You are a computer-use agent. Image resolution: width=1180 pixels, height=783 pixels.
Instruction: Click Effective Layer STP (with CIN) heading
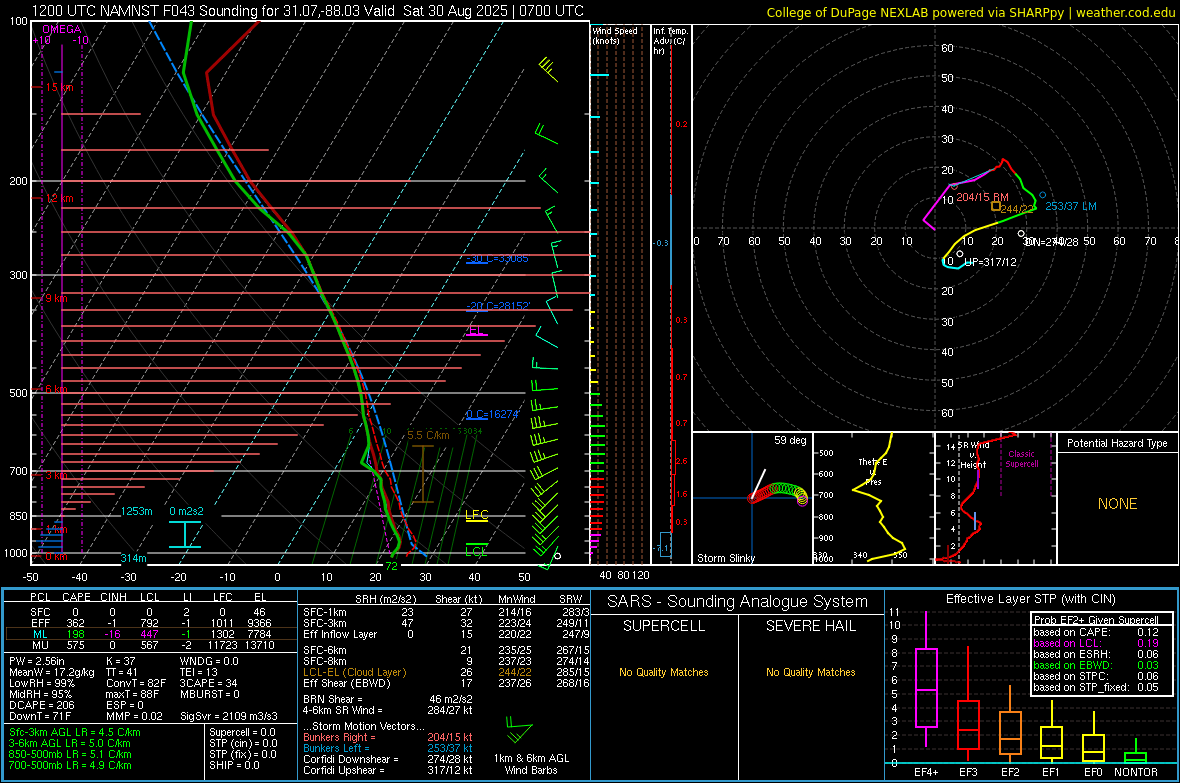point(1030,599)
